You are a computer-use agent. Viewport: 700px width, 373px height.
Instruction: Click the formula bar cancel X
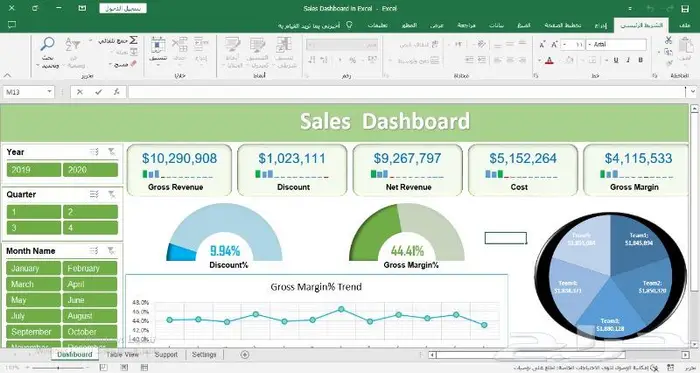click(80, 92)
